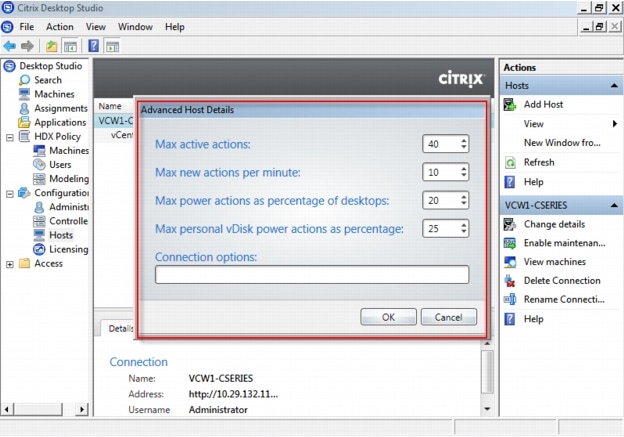Click the blue Help toolbar icon

coord(94,46)
